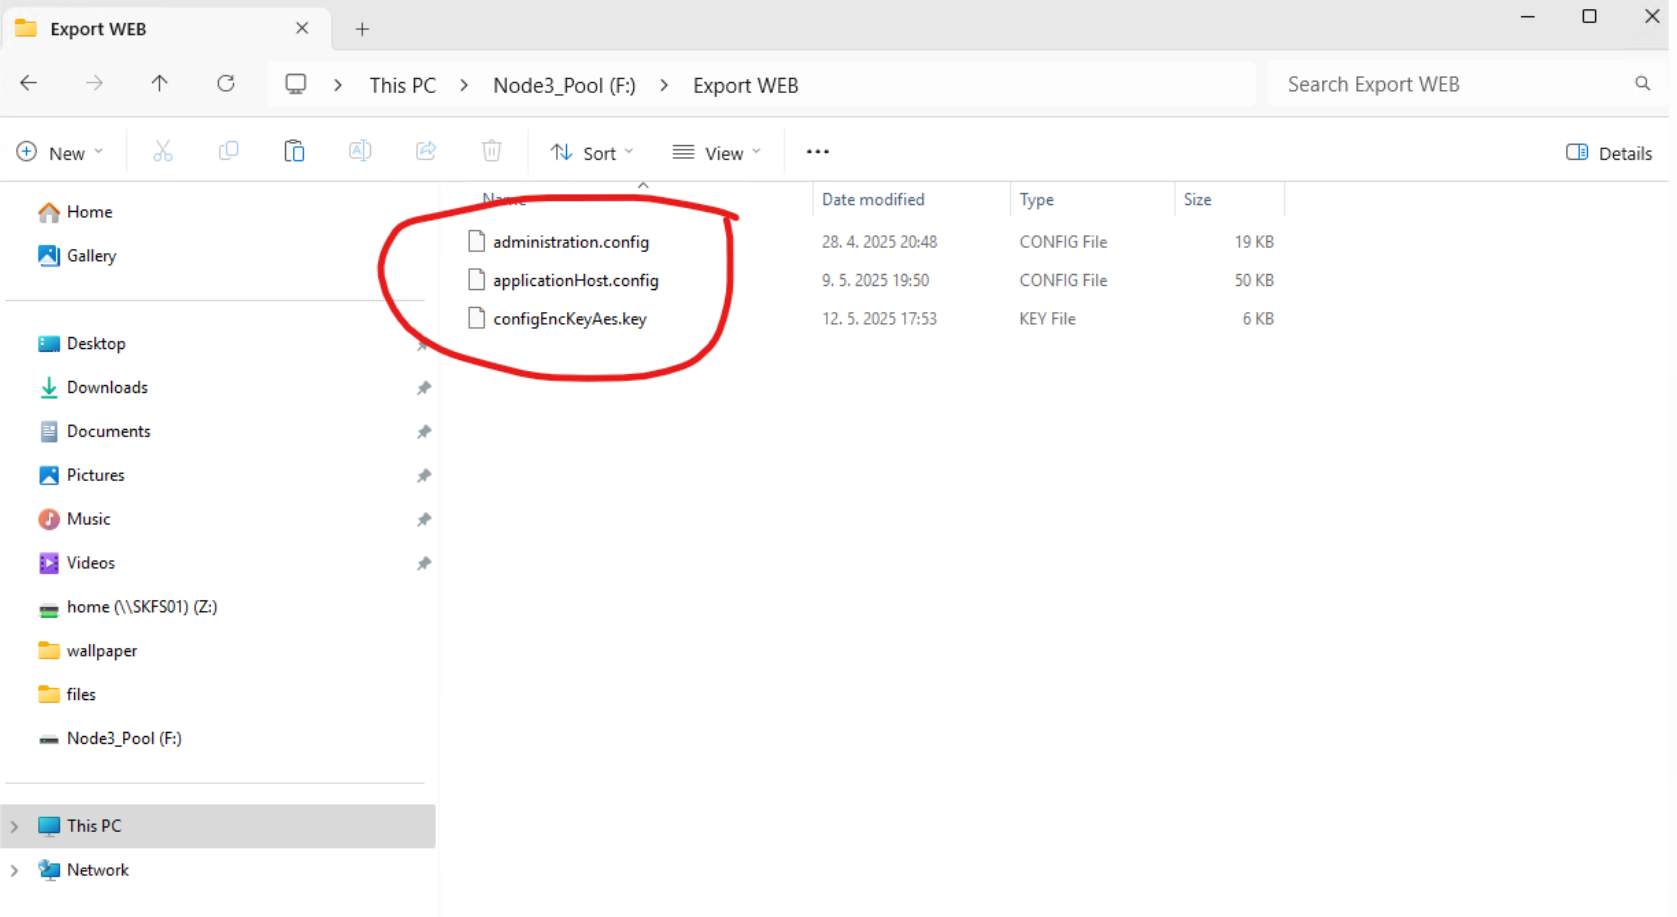Toggle the Details pane

(x=1608, y=153)
